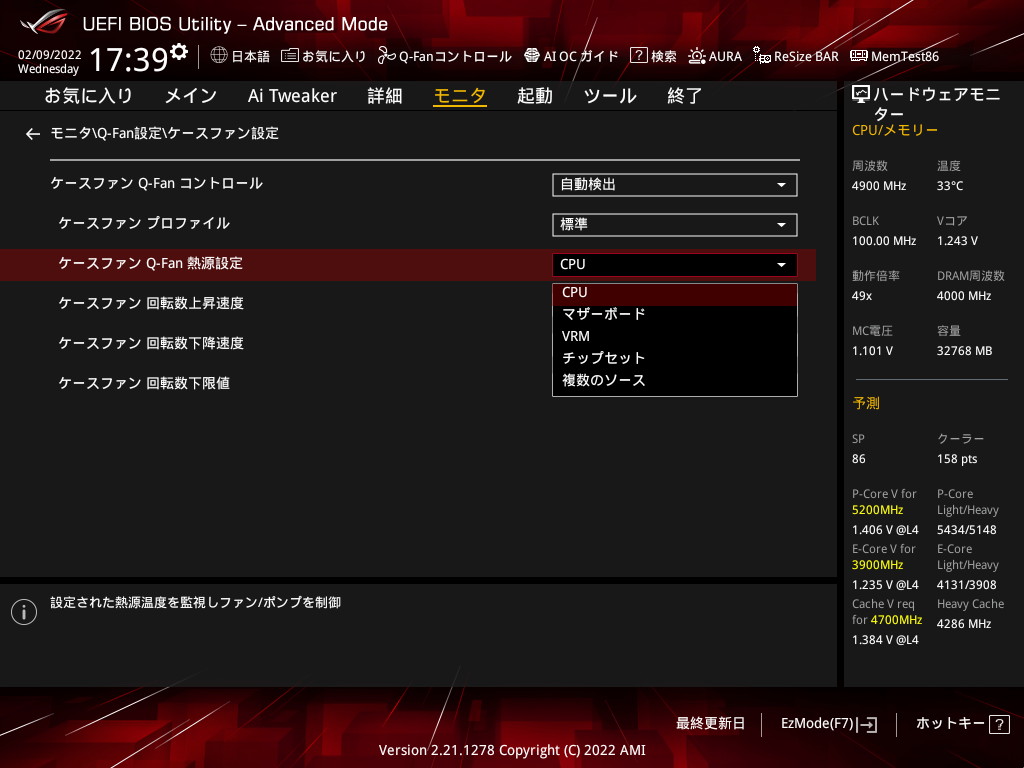The image size is (1024, 768).
Task: Choose 複数のソース option
Action: (675, 380)
